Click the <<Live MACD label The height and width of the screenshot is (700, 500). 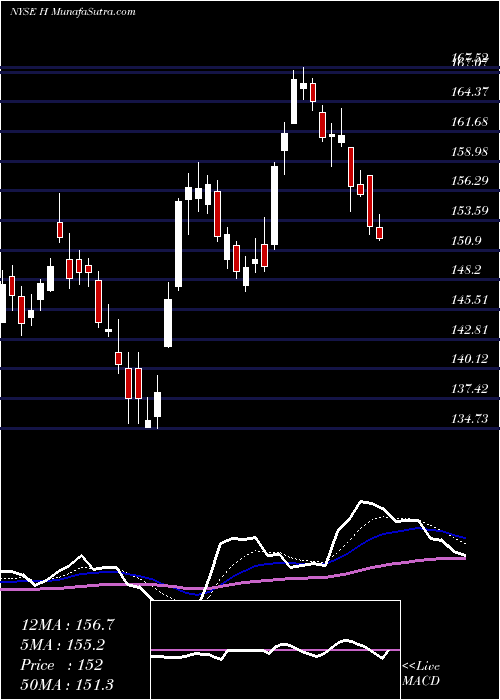[x=421, y=673]
